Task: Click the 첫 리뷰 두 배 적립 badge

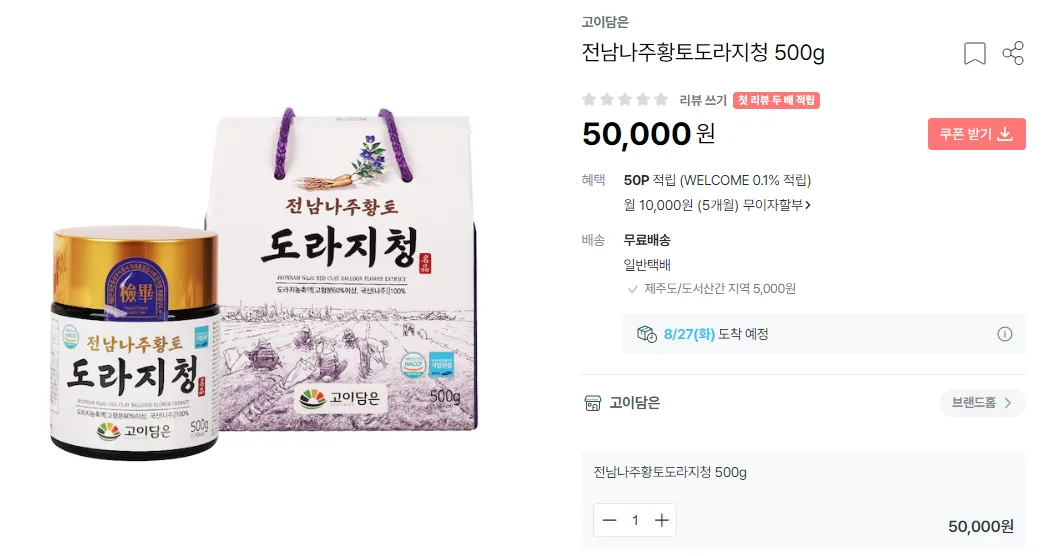Action: coord(776,100)
